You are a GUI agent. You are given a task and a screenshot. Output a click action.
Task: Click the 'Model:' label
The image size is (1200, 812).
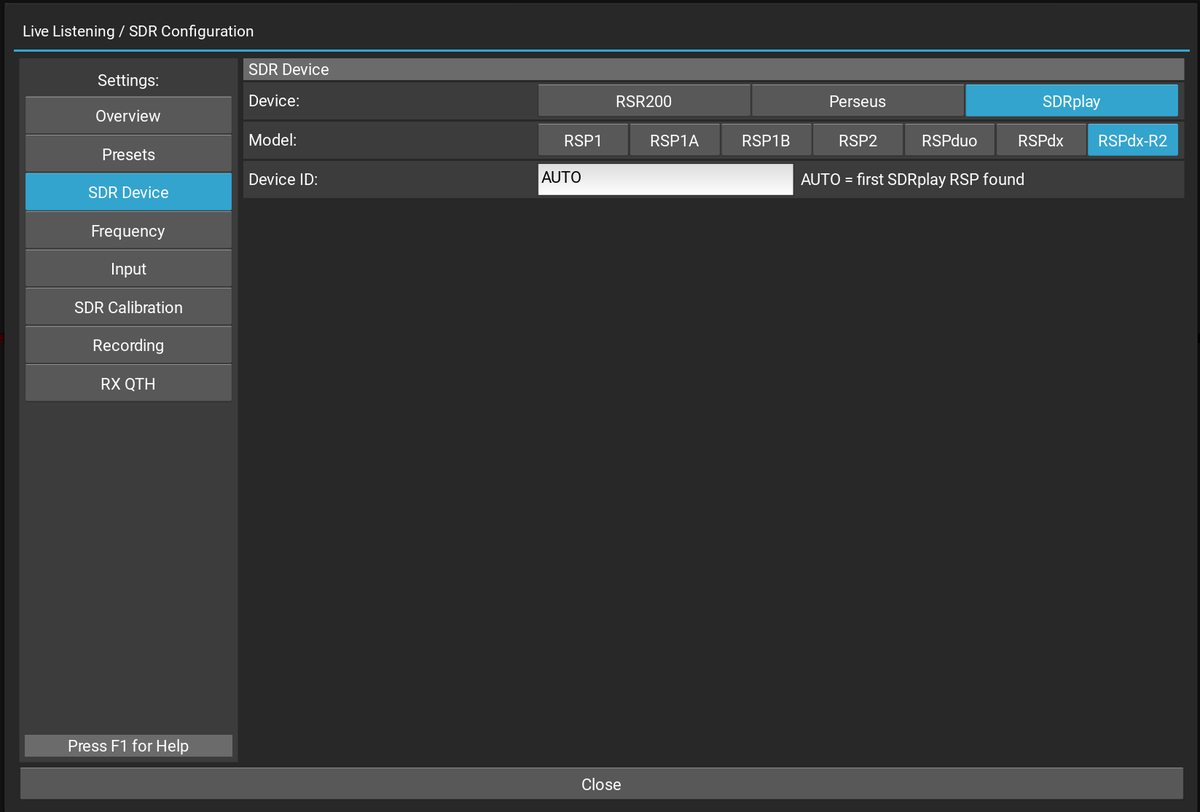(273, 141)
